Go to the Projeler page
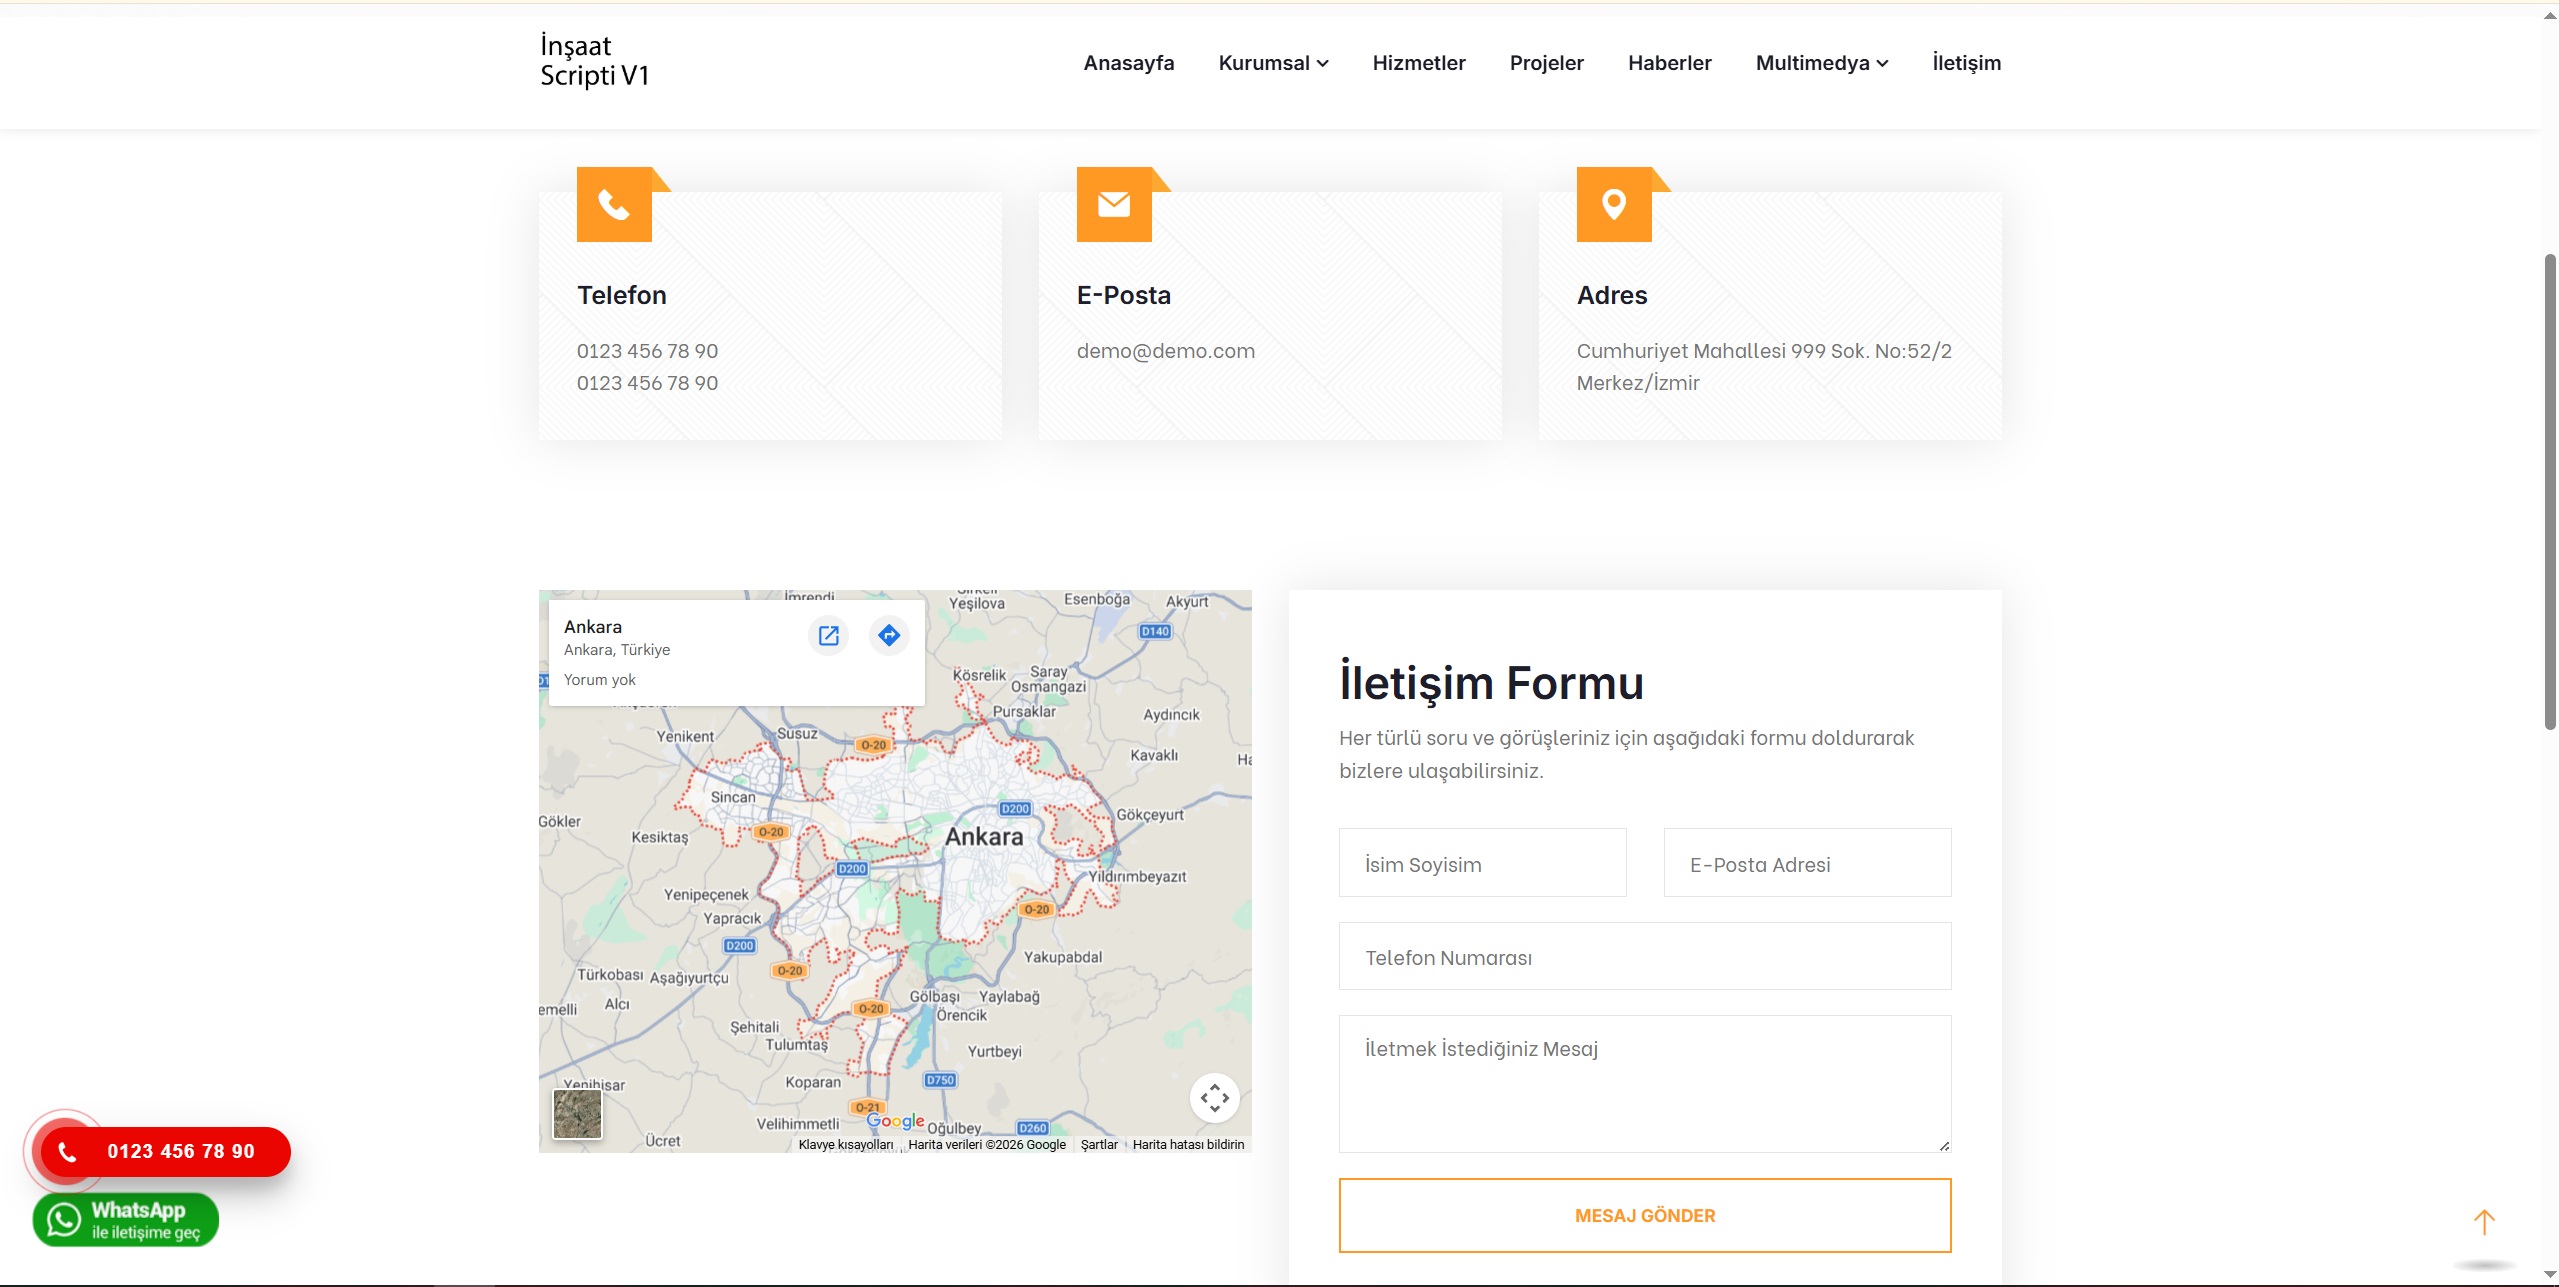 click(1546, 63)
